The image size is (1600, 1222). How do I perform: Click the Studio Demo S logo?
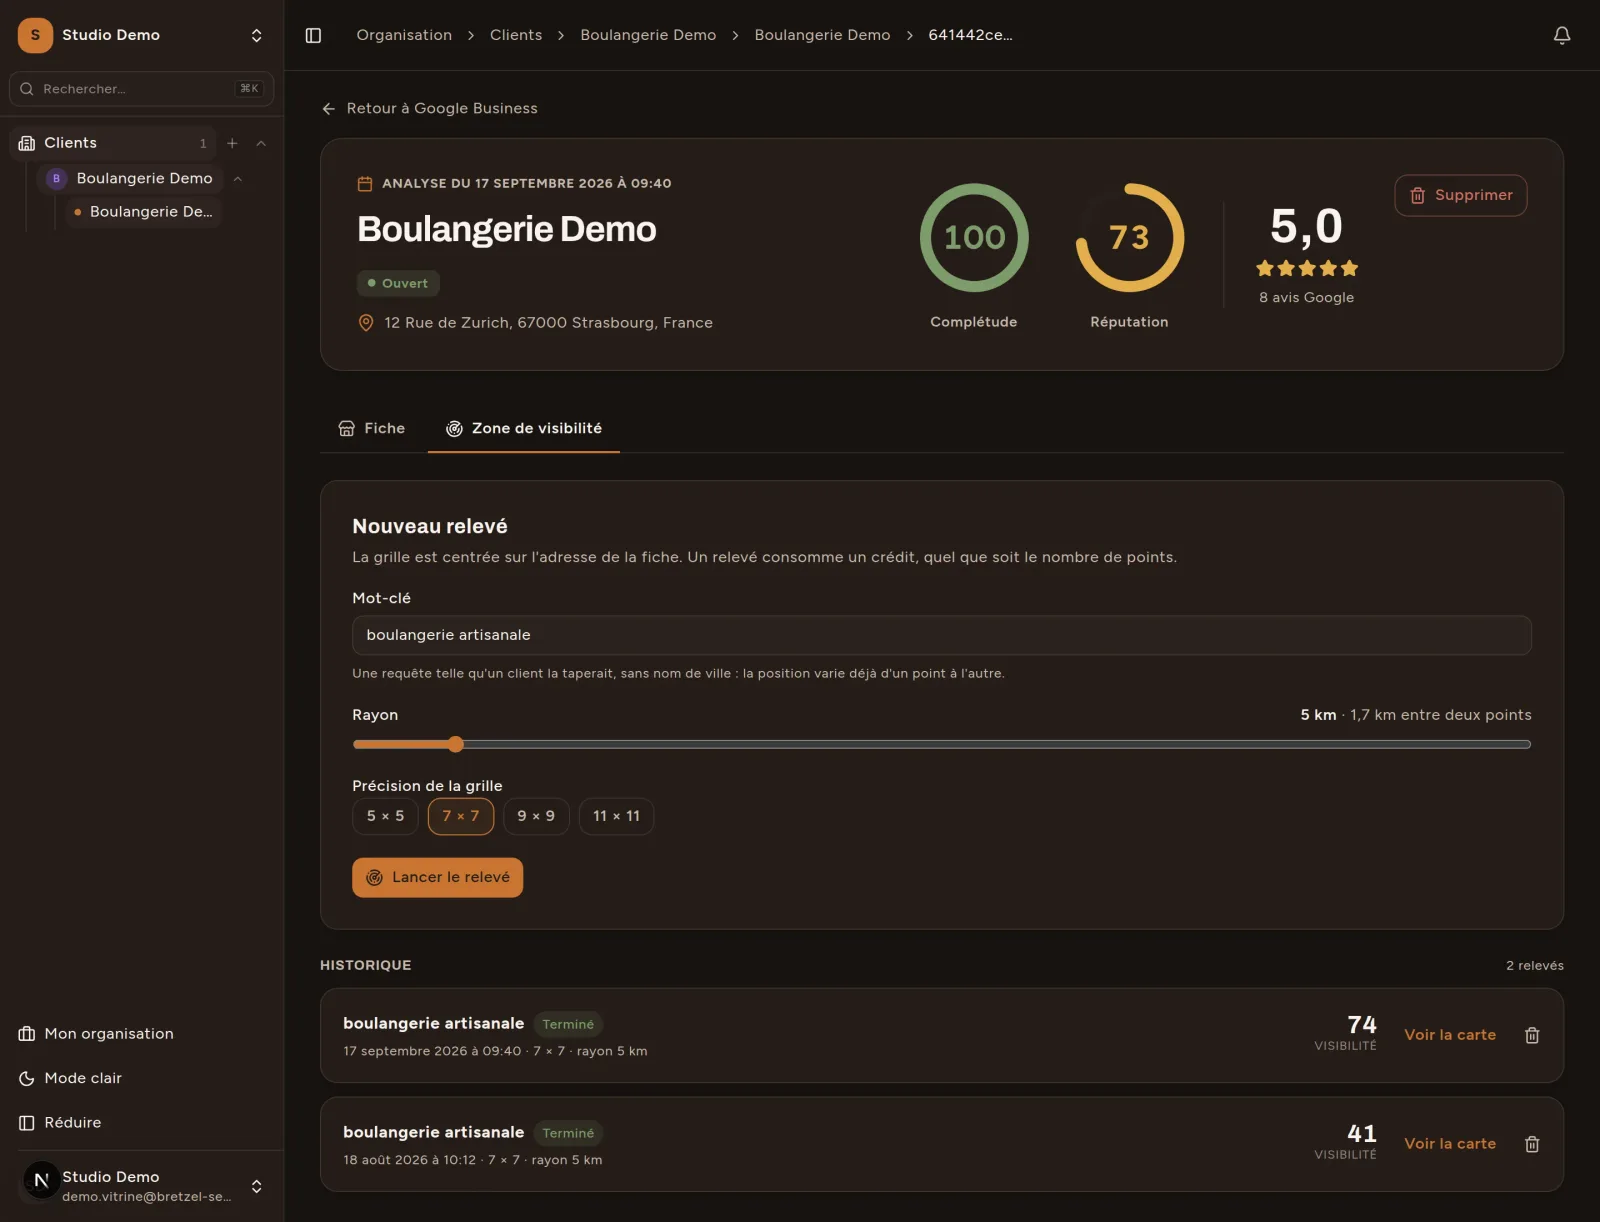(x=35, y=35)
